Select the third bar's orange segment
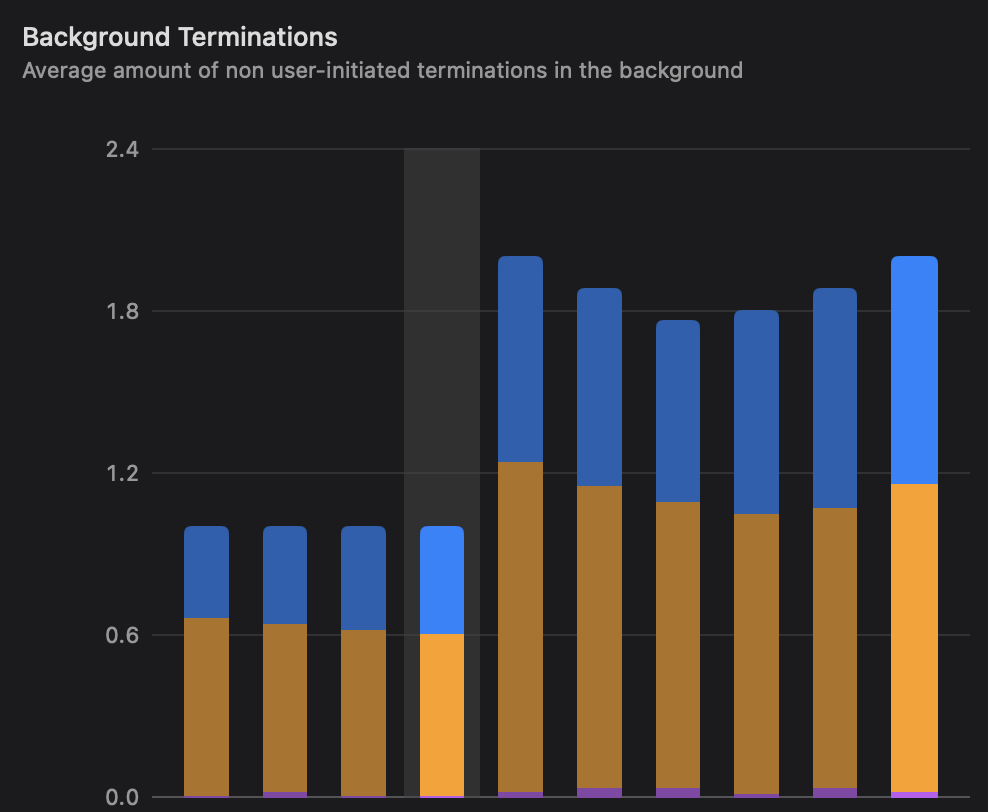 (x=363, y=712)
